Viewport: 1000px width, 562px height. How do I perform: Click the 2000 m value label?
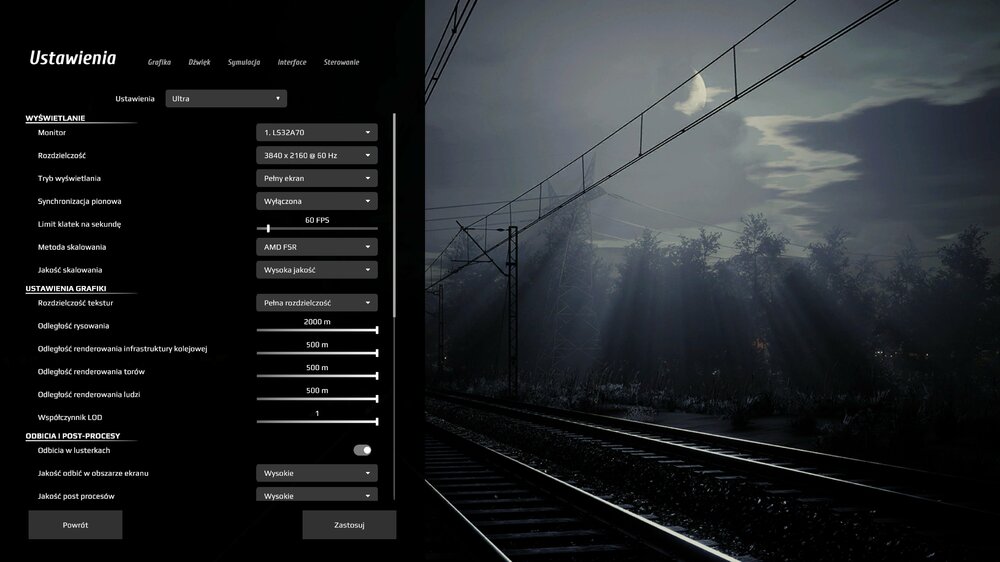coord(317,322)
